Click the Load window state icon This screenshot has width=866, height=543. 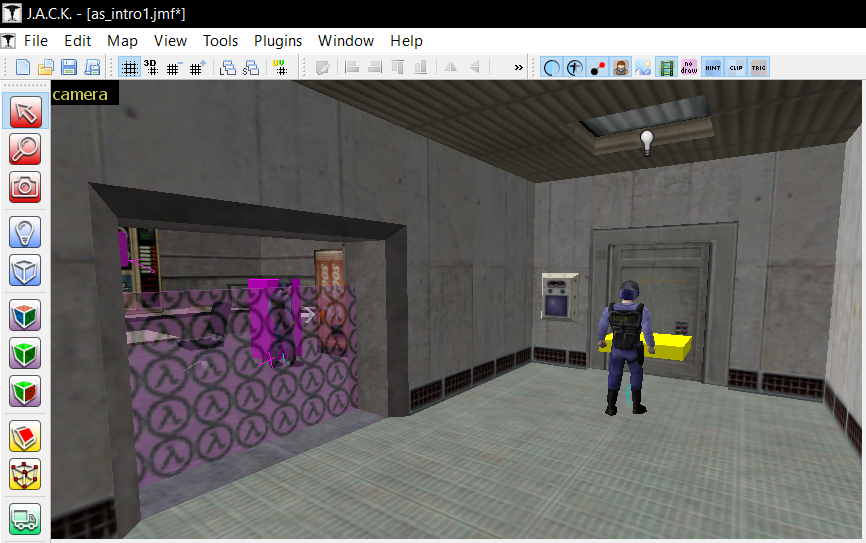(228, 68)
